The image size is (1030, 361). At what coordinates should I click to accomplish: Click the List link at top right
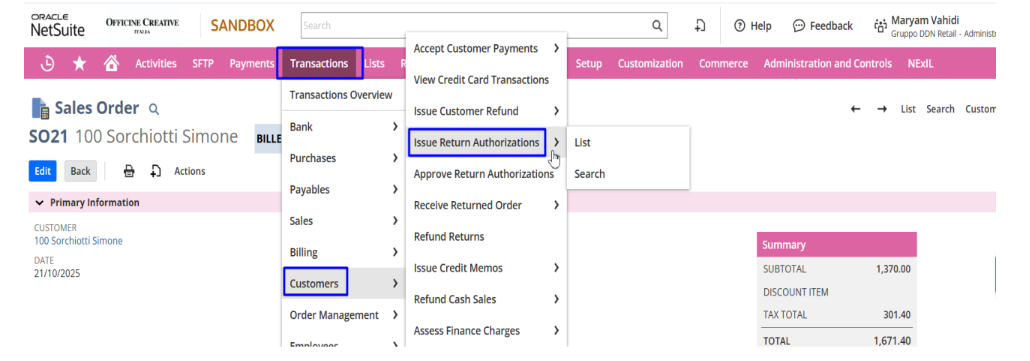(908, 109)
